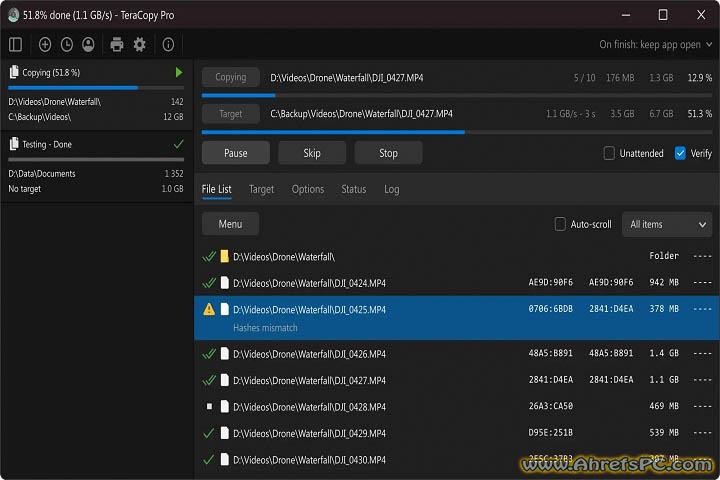Open the On finish: keep app open dropdown
The image size is (720, 480).
coord(655,45)
